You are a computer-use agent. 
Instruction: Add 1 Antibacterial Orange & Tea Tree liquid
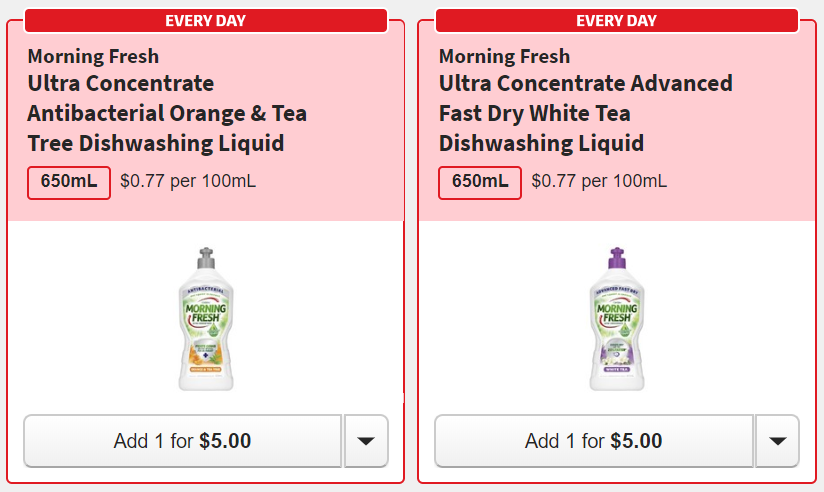click(x=182, y=441)
